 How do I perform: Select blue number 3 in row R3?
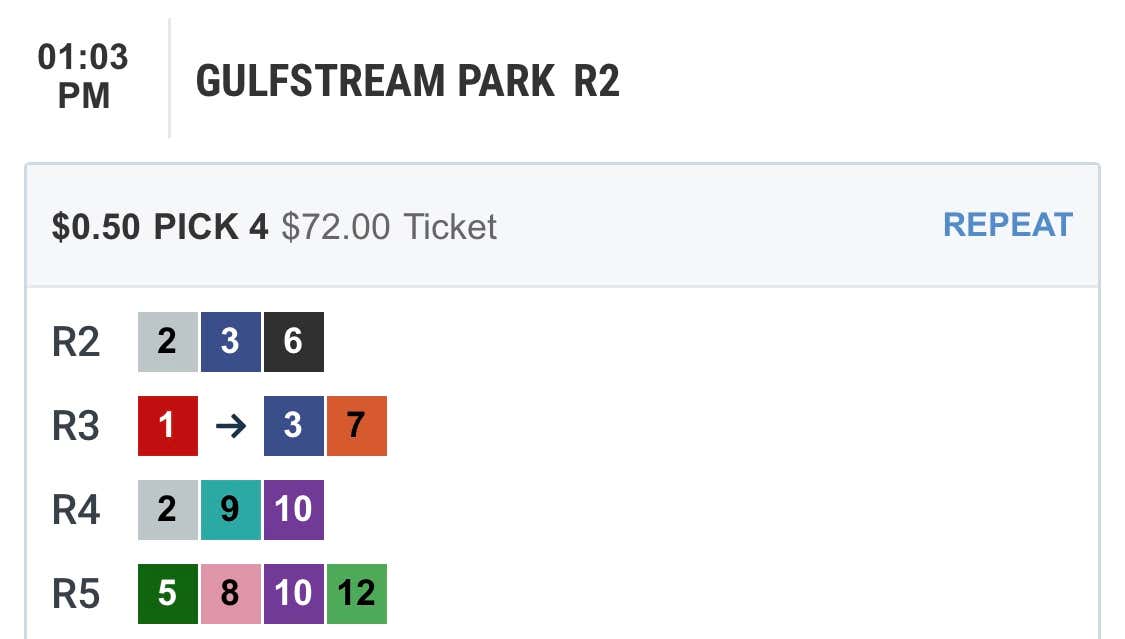pyautogui.click(x=294, y=426)
